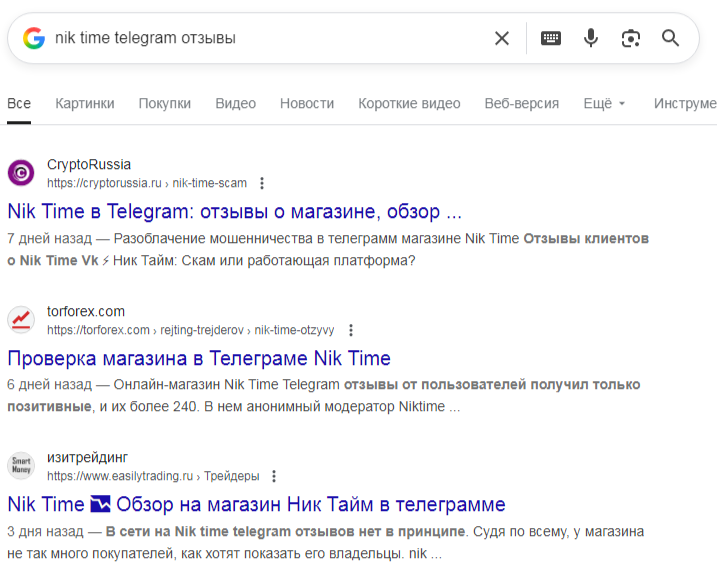Click the изитрейдинг Smart Money favicon
Screen dimensions: 717x571
(x=21, y=465)
